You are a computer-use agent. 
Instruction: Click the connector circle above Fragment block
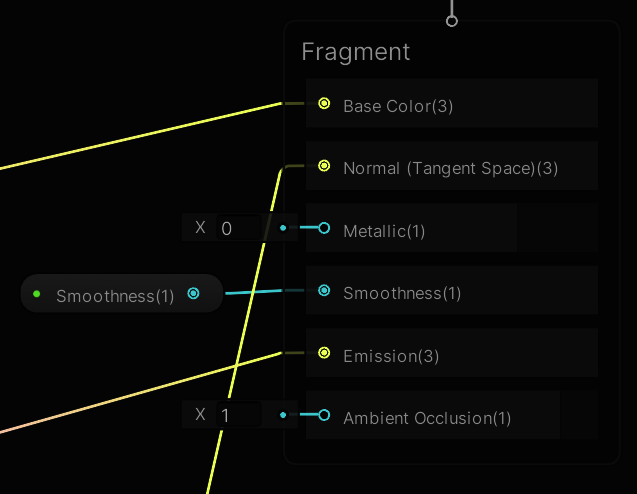coord(452,20)
